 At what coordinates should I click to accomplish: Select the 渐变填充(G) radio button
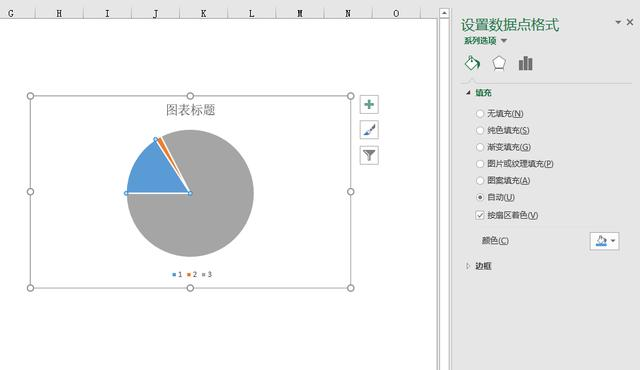(480, 147)
